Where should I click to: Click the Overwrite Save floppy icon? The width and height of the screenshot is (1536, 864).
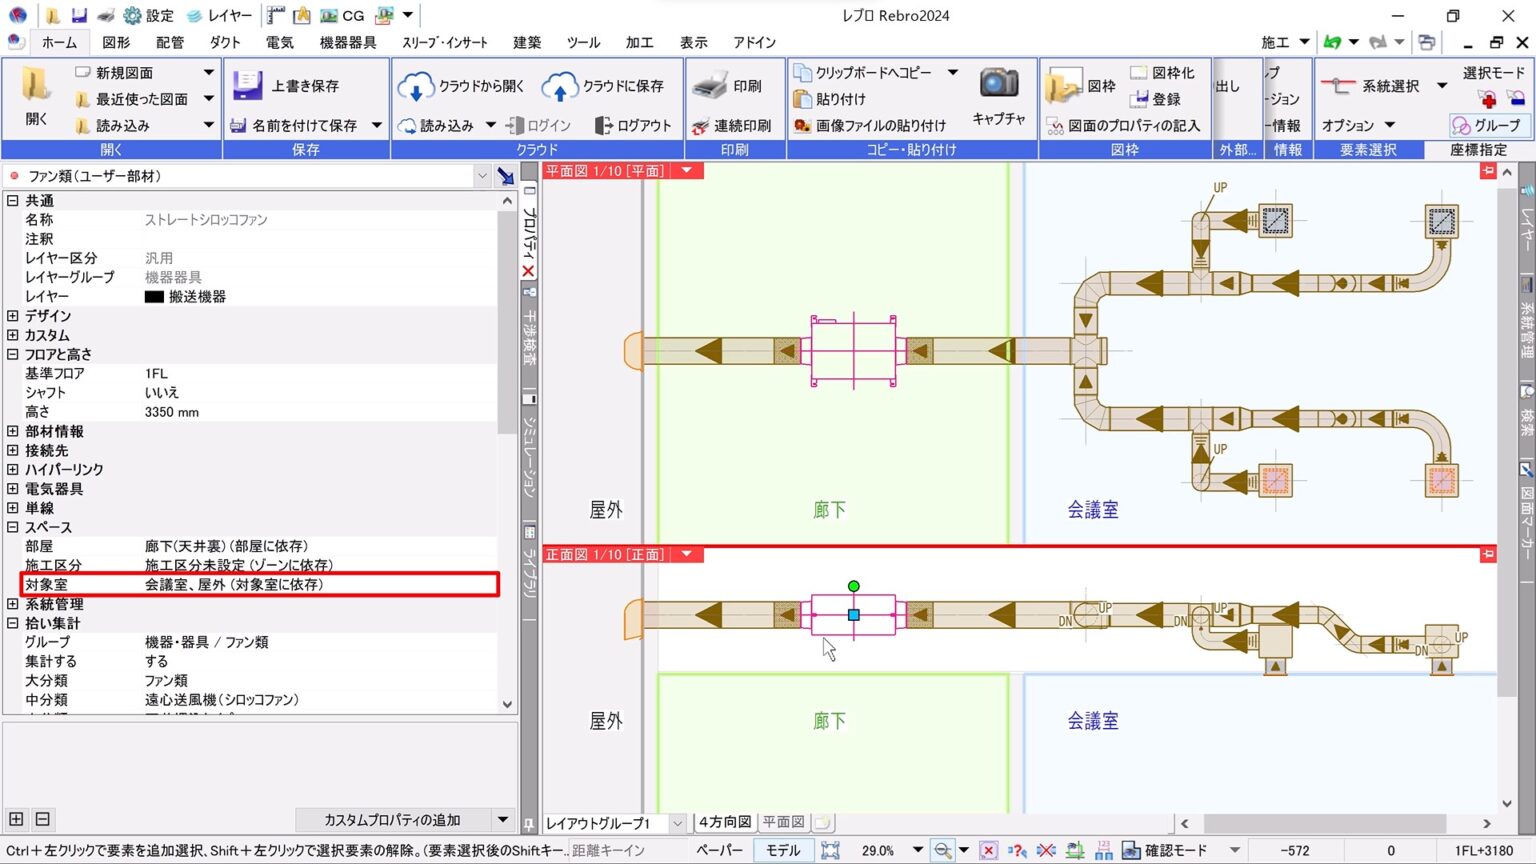[247, 86]
